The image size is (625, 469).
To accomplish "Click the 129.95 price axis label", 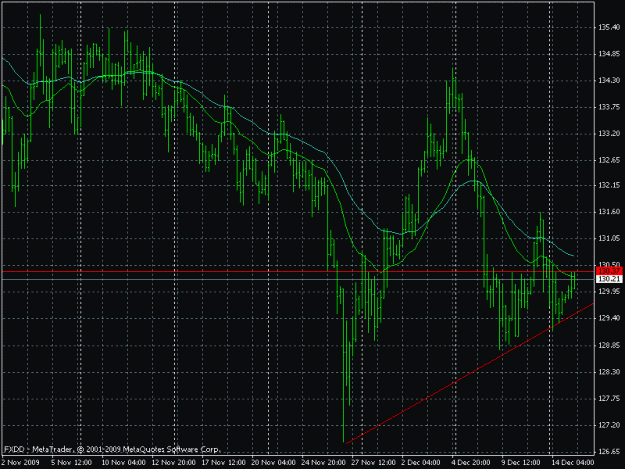I will (609, 292).
